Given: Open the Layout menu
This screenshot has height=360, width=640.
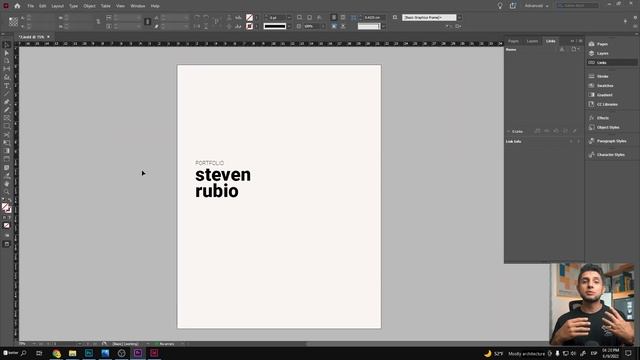Looking at the screenshot, I should (58, 6).
